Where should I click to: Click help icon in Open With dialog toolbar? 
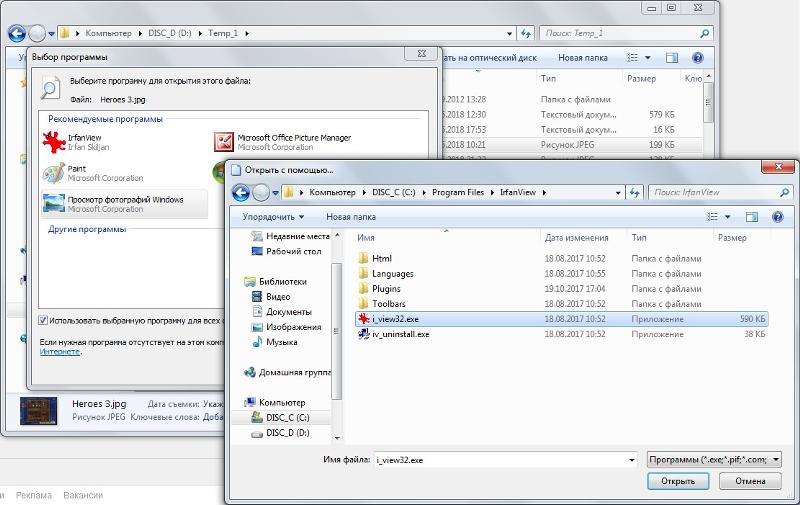click(x=777, y=217)
